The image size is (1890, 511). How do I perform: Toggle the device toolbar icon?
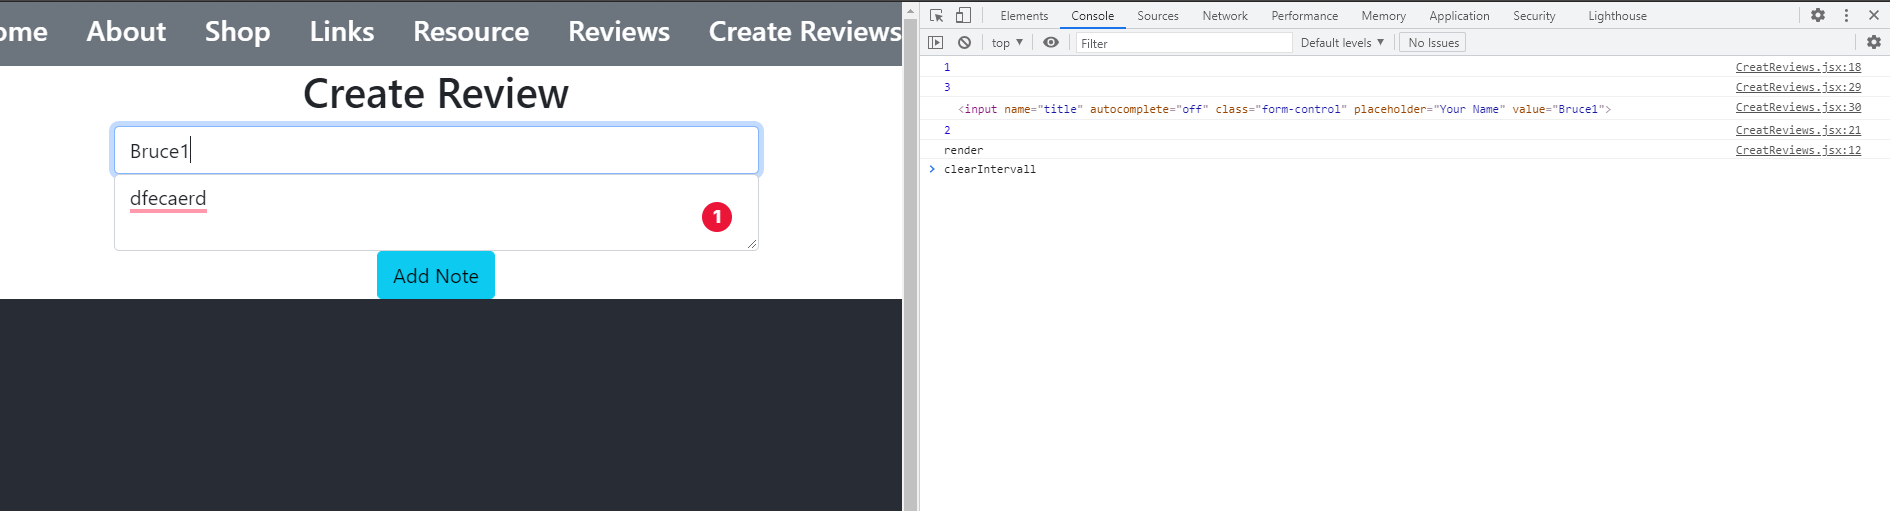point(963,15)
